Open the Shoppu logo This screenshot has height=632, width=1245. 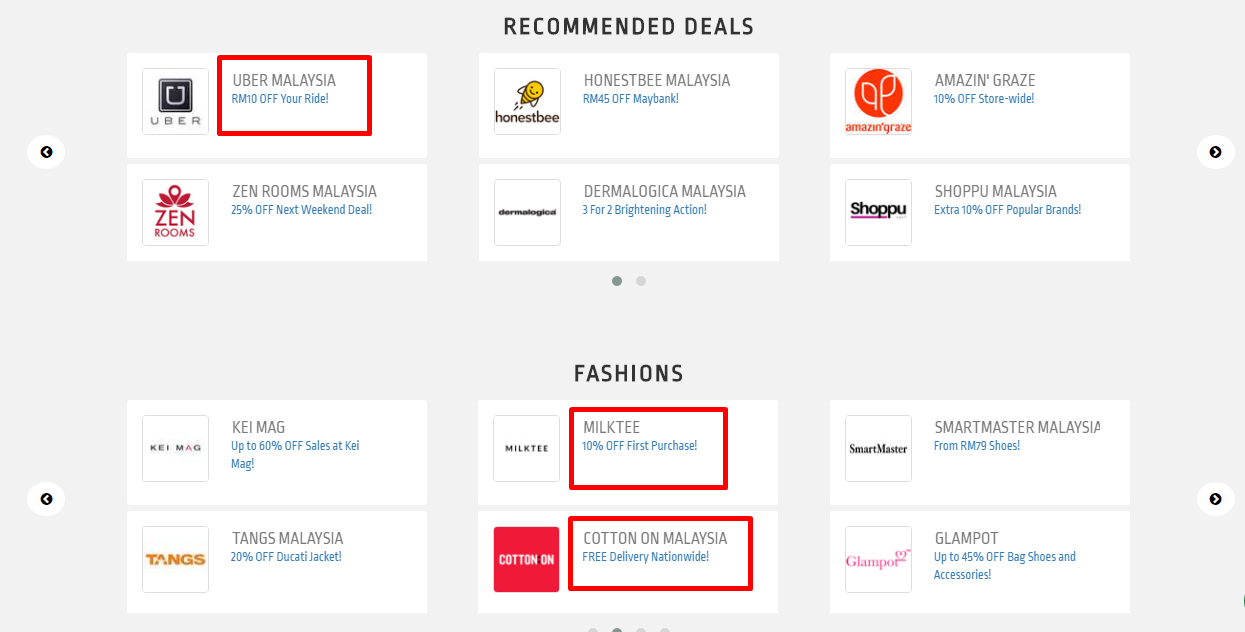[878, 213]
